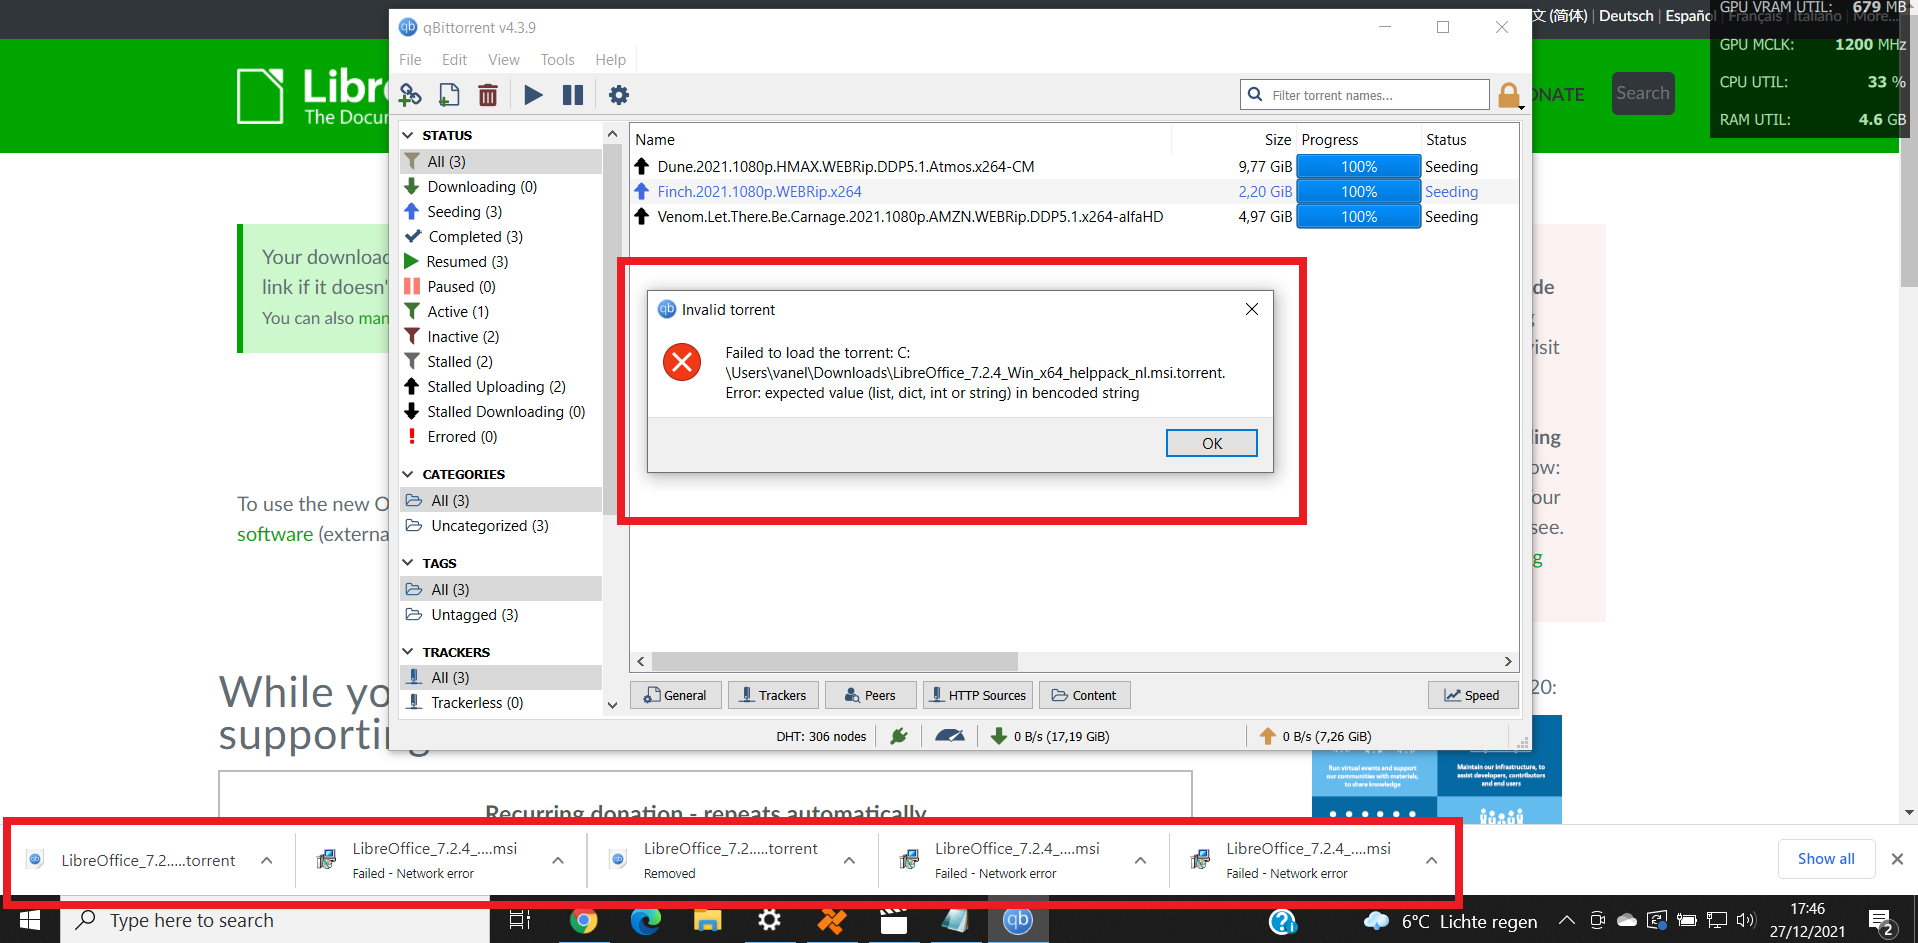Open the File menu in qBittorrent
Screen dimensions: 1918x943
pyautogui.click(x=410, y=60)
